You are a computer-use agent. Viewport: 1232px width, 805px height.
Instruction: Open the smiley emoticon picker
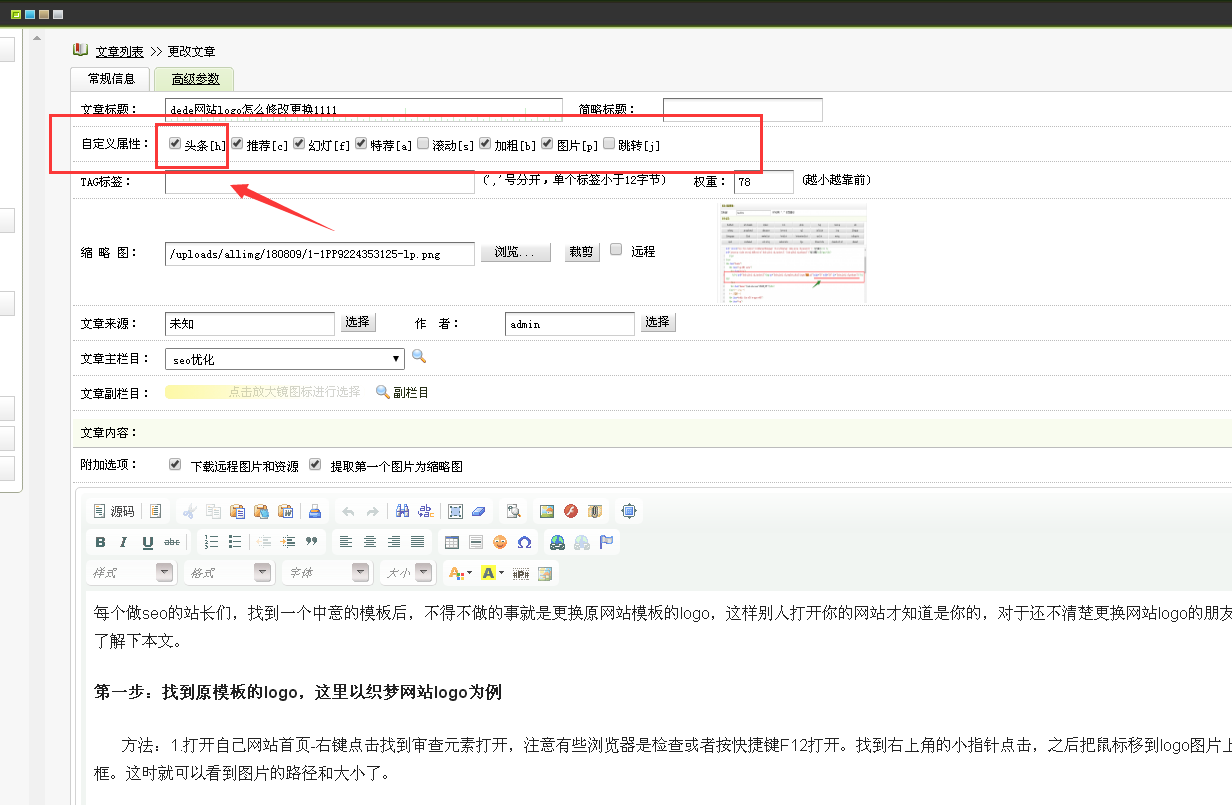click(500, 542)
